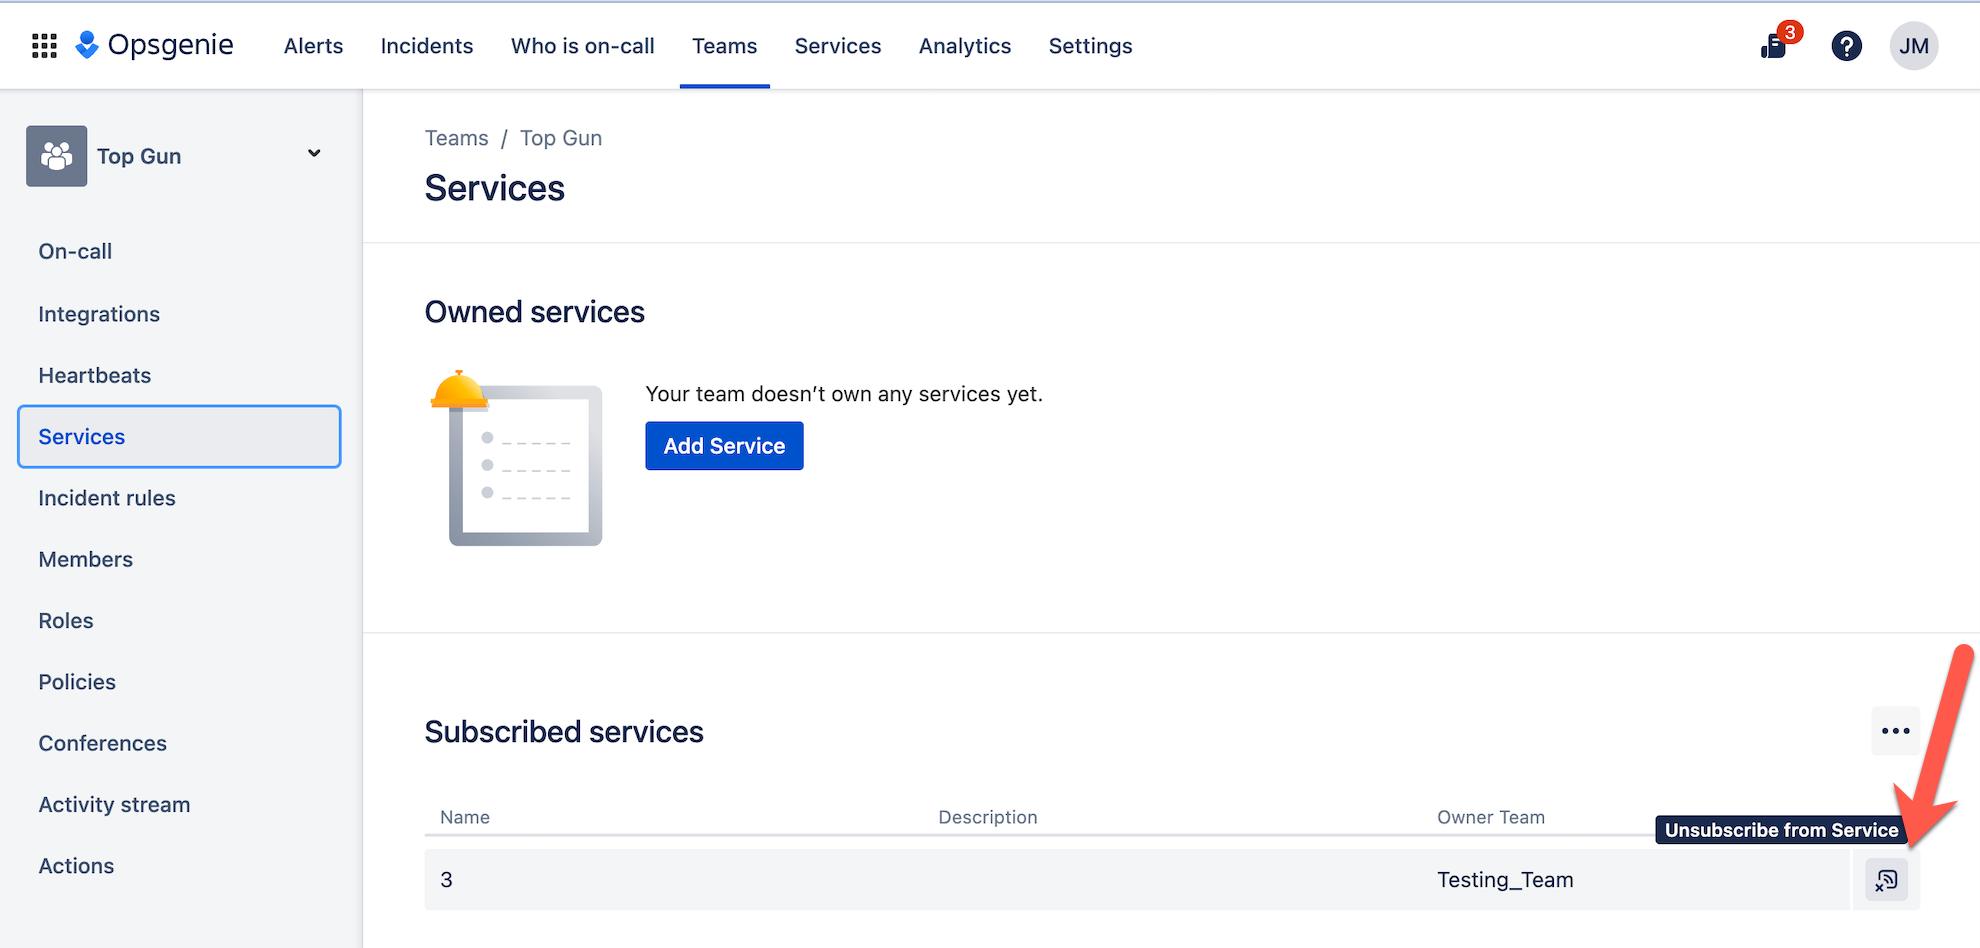The image size is (1980, 948).
Task: Open the Analytics menu item
Action: point(965,45)
